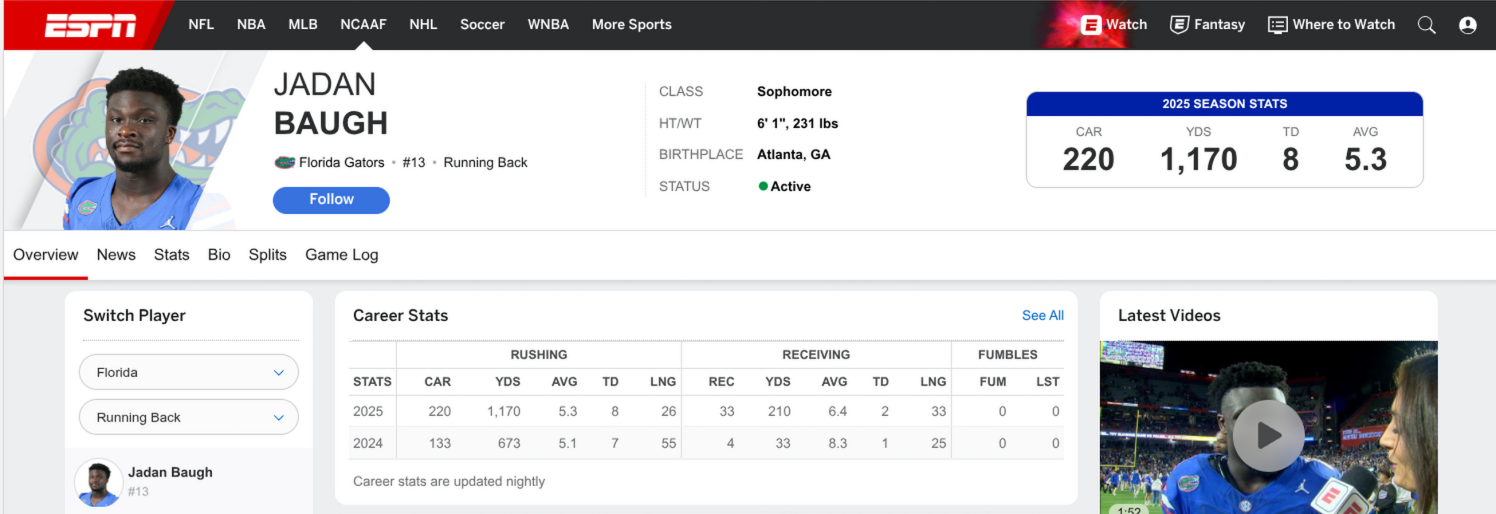Open the Running Back position dropdown

pos(189,417)
